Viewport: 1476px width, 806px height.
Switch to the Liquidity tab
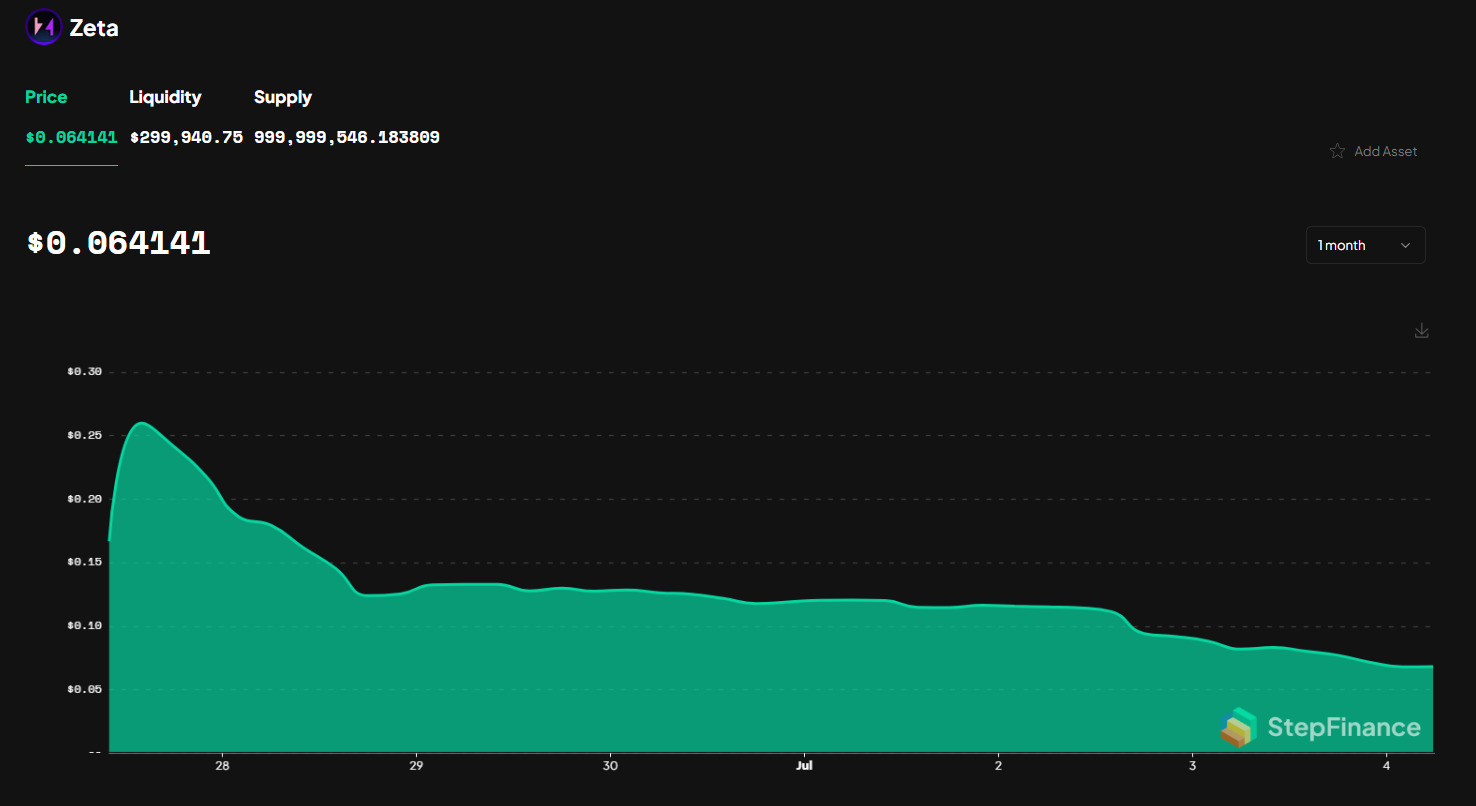tap(165, 97)
